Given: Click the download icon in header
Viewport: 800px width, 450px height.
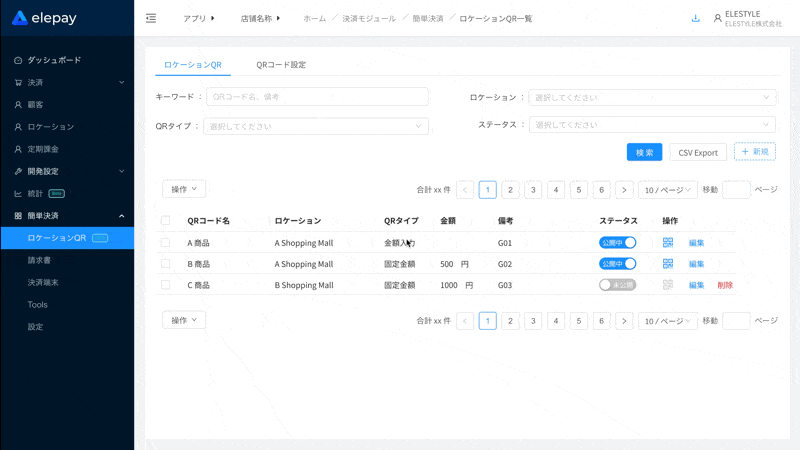Looking at the screenshot, I should (695, 18).
